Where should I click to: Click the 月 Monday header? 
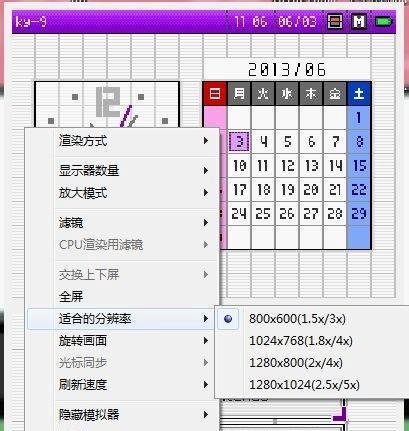click(x=239, y=94)
